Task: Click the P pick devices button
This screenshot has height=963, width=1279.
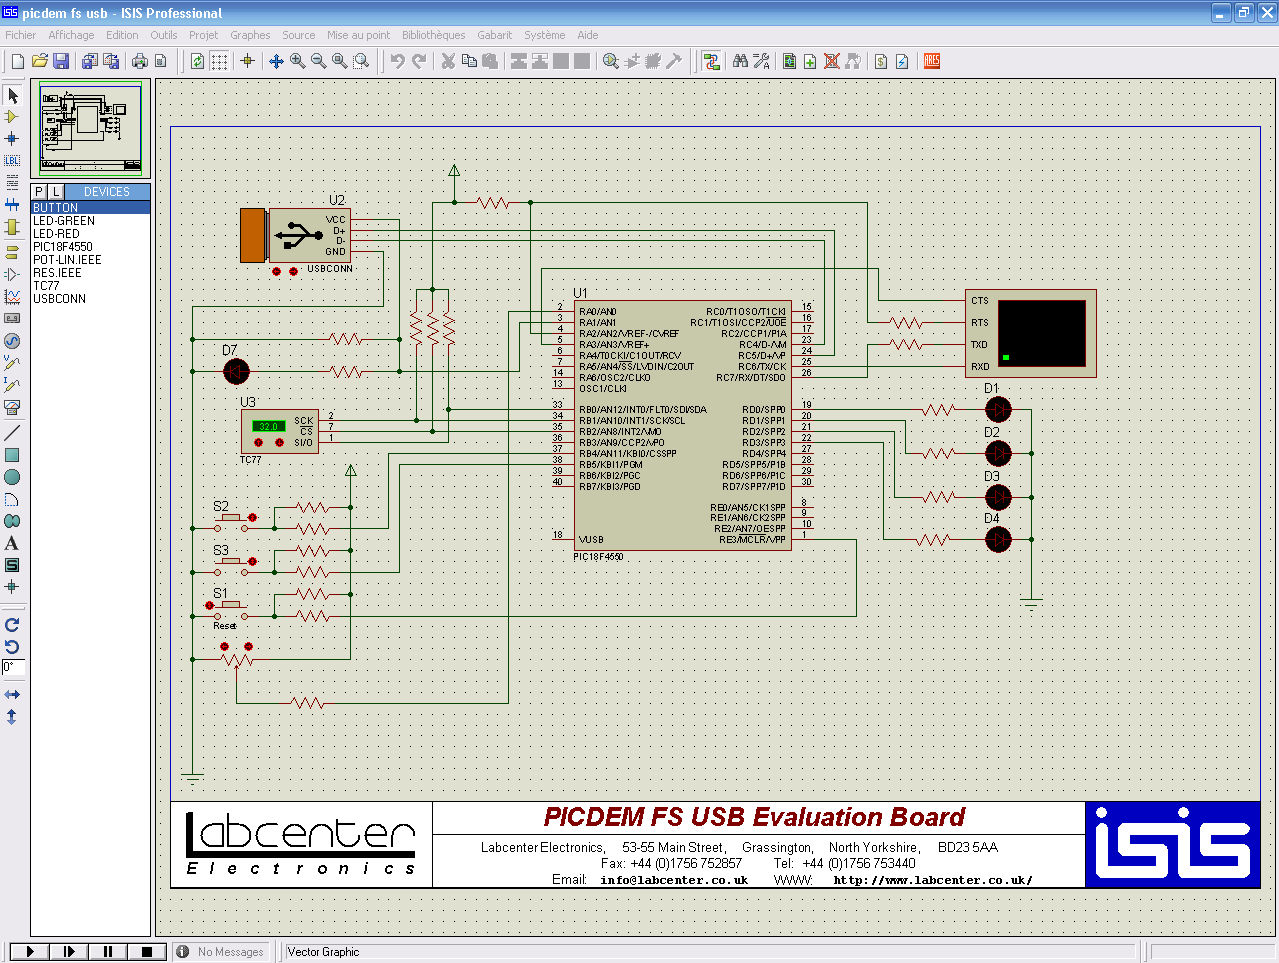Action: 39,191
